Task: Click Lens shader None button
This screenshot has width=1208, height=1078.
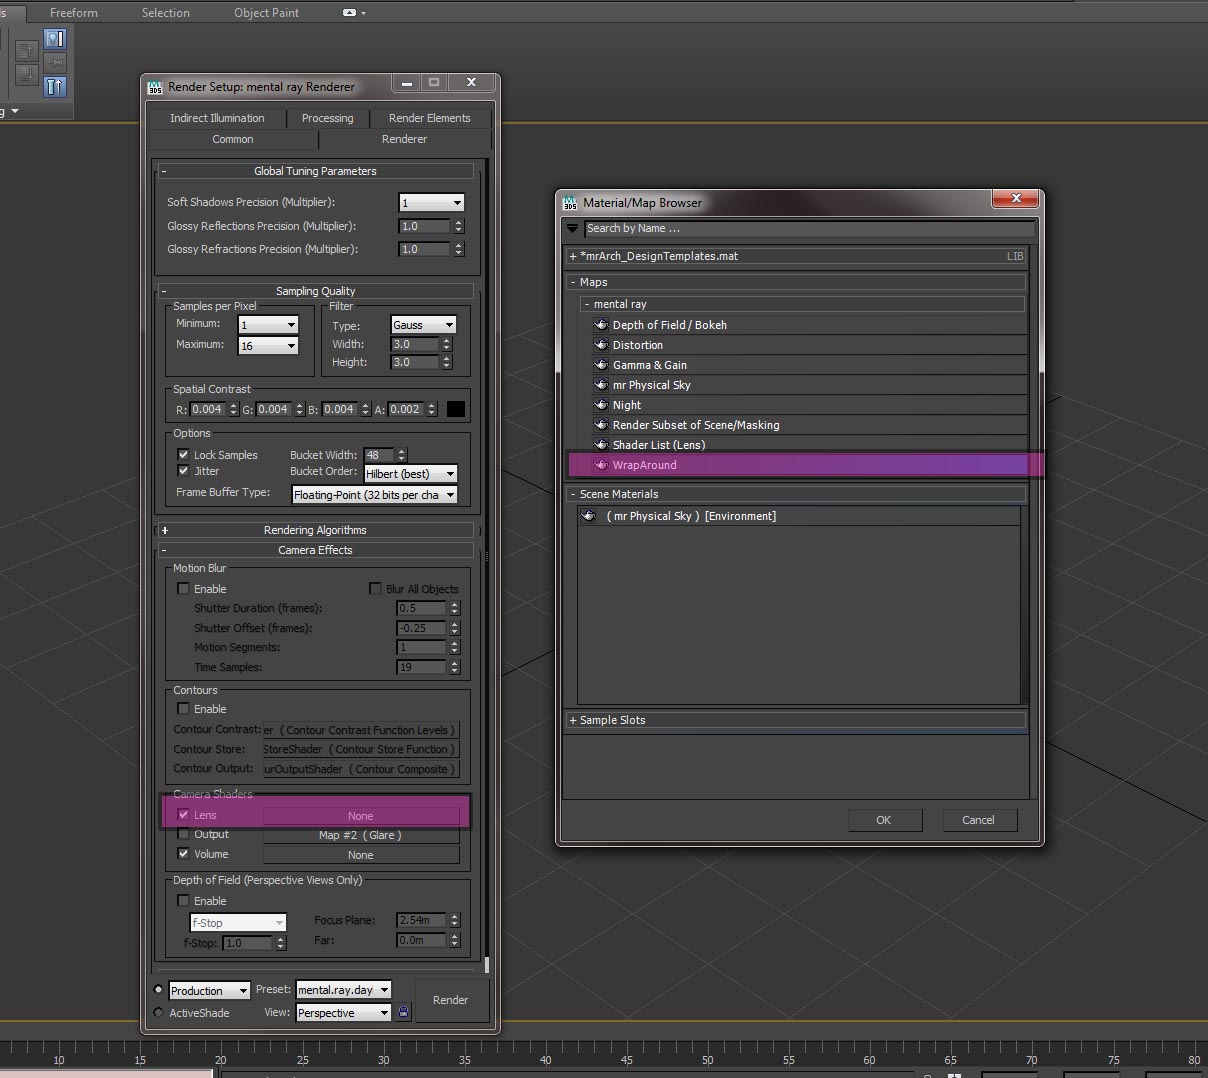Action: coord(361,816)
